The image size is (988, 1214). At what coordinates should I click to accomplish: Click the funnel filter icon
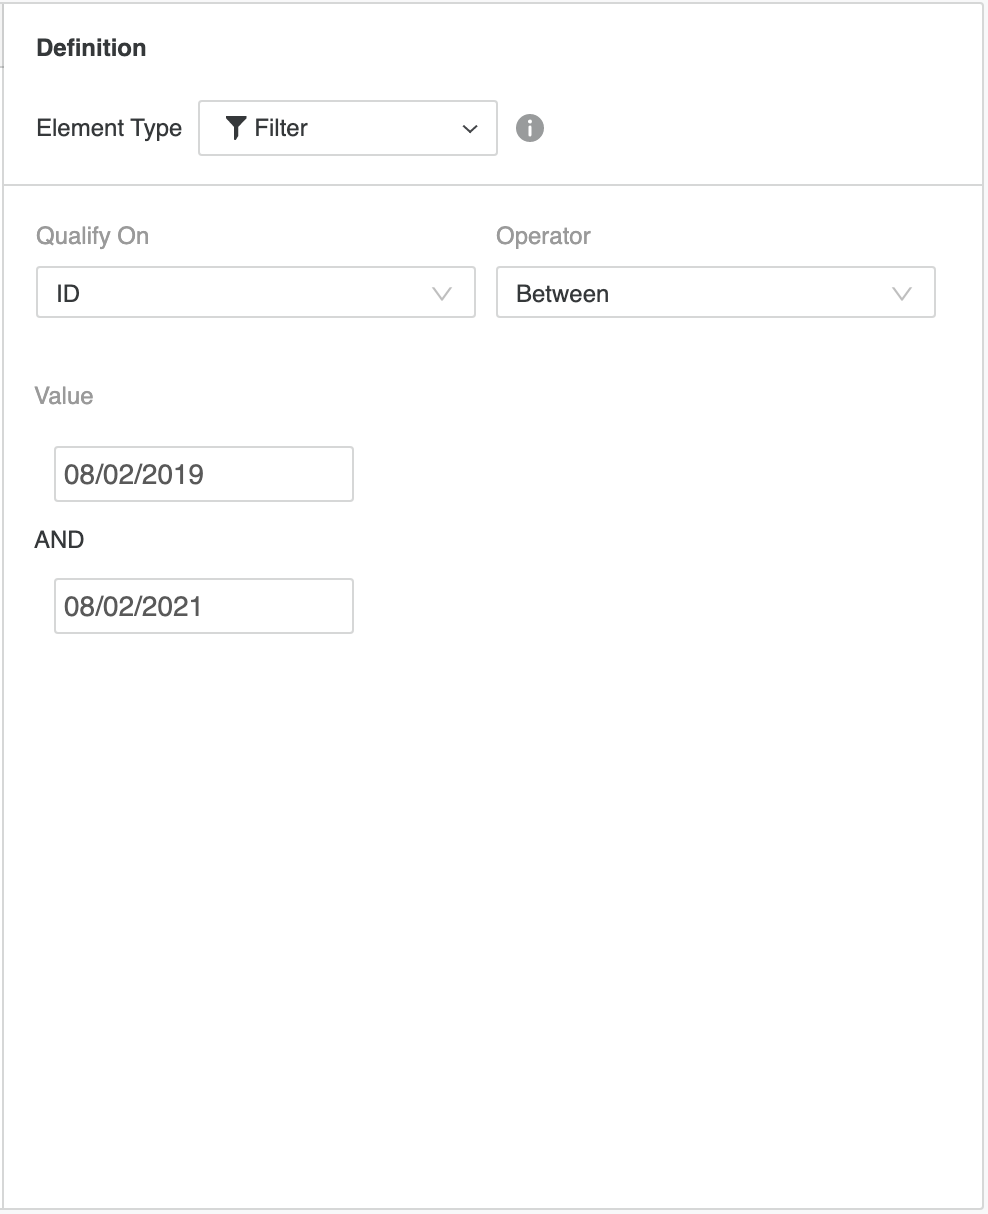[235, 128]
